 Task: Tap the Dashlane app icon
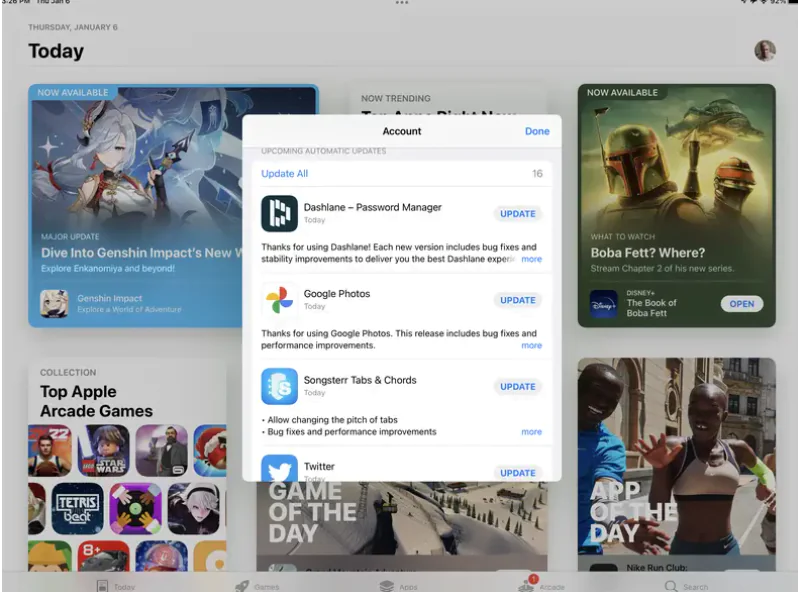[279, 213]
